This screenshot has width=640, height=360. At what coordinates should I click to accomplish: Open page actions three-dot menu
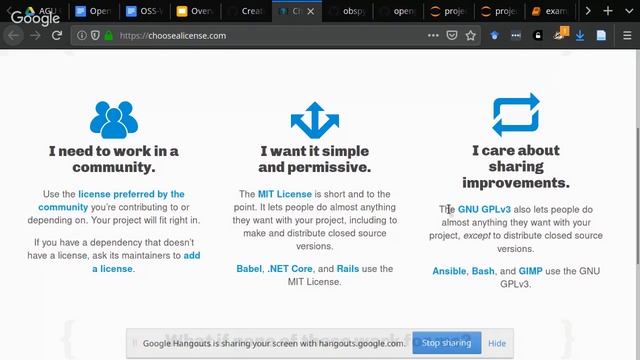433,36
